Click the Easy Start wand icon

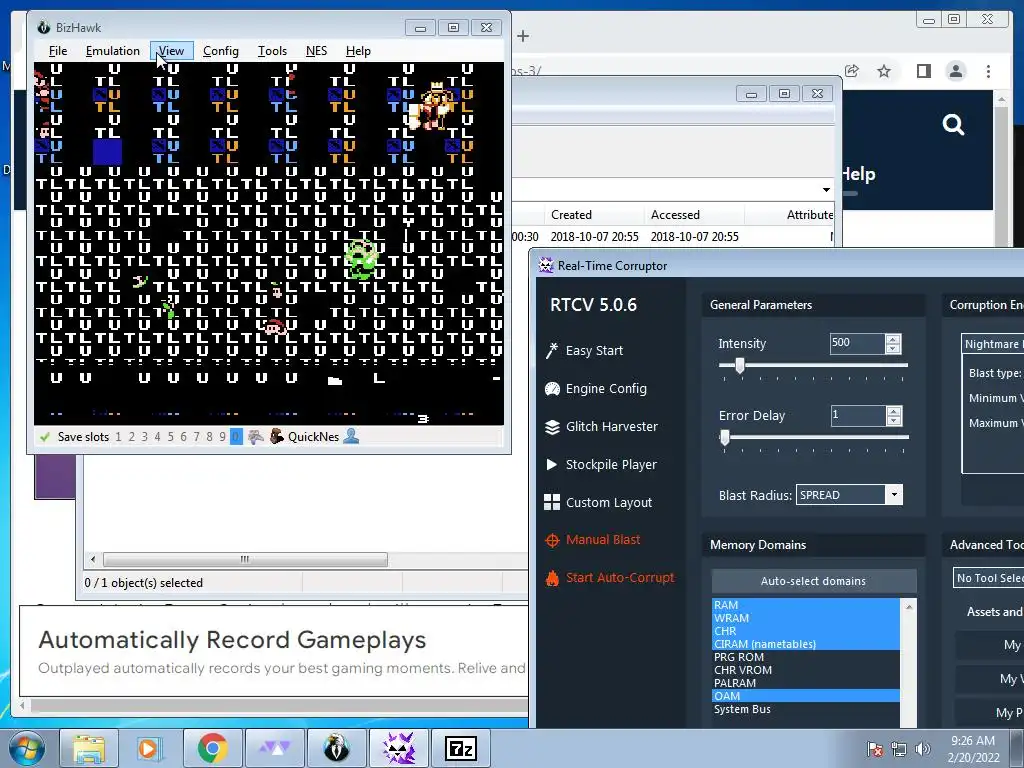pos(552,351)
